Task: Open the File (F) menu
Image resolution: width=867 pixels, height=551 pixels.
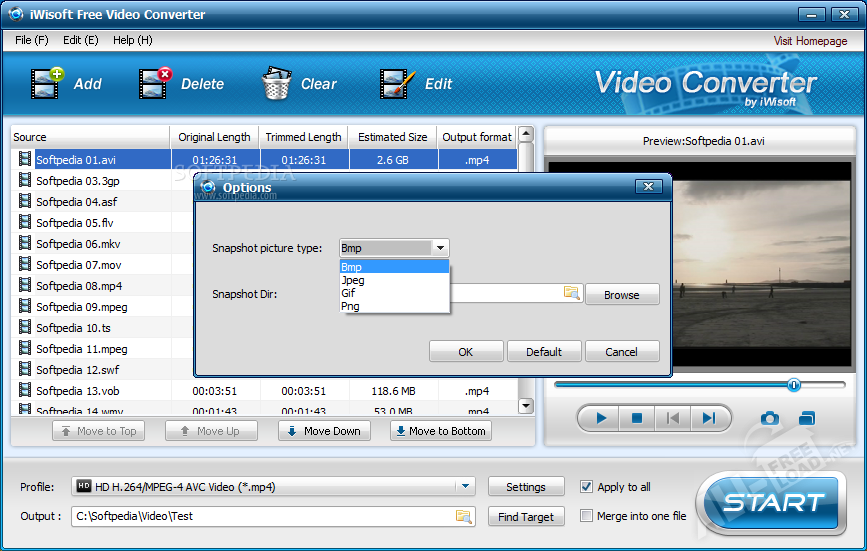Action: (x=32, y=40)
